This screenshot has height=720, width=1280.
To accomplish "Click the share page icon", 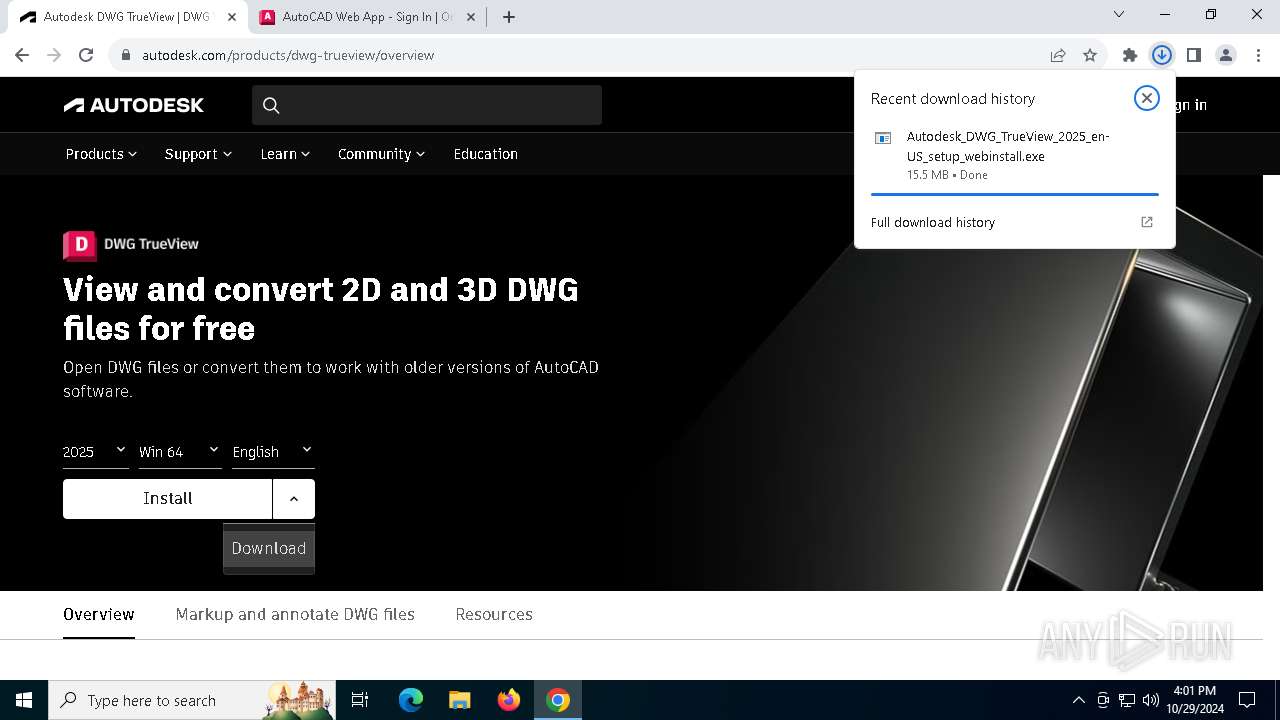I will [x=1058, y=55].
